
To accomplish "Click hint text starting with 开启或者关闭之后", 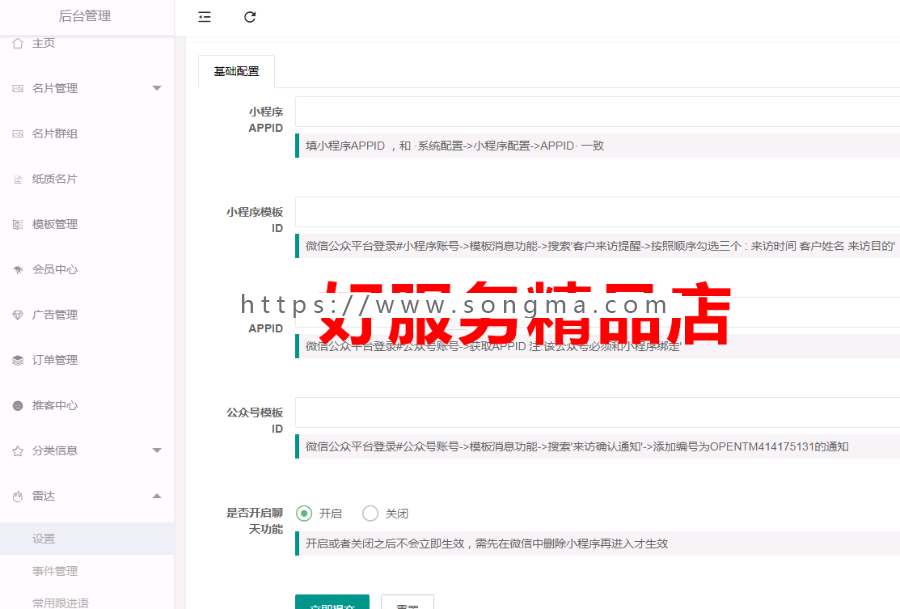I will point(487,544).
